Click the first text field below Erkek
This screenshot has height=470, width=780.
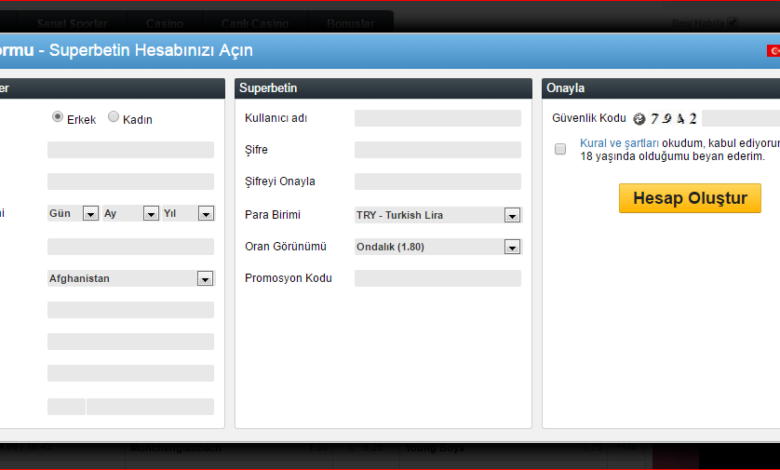[131, 150]
